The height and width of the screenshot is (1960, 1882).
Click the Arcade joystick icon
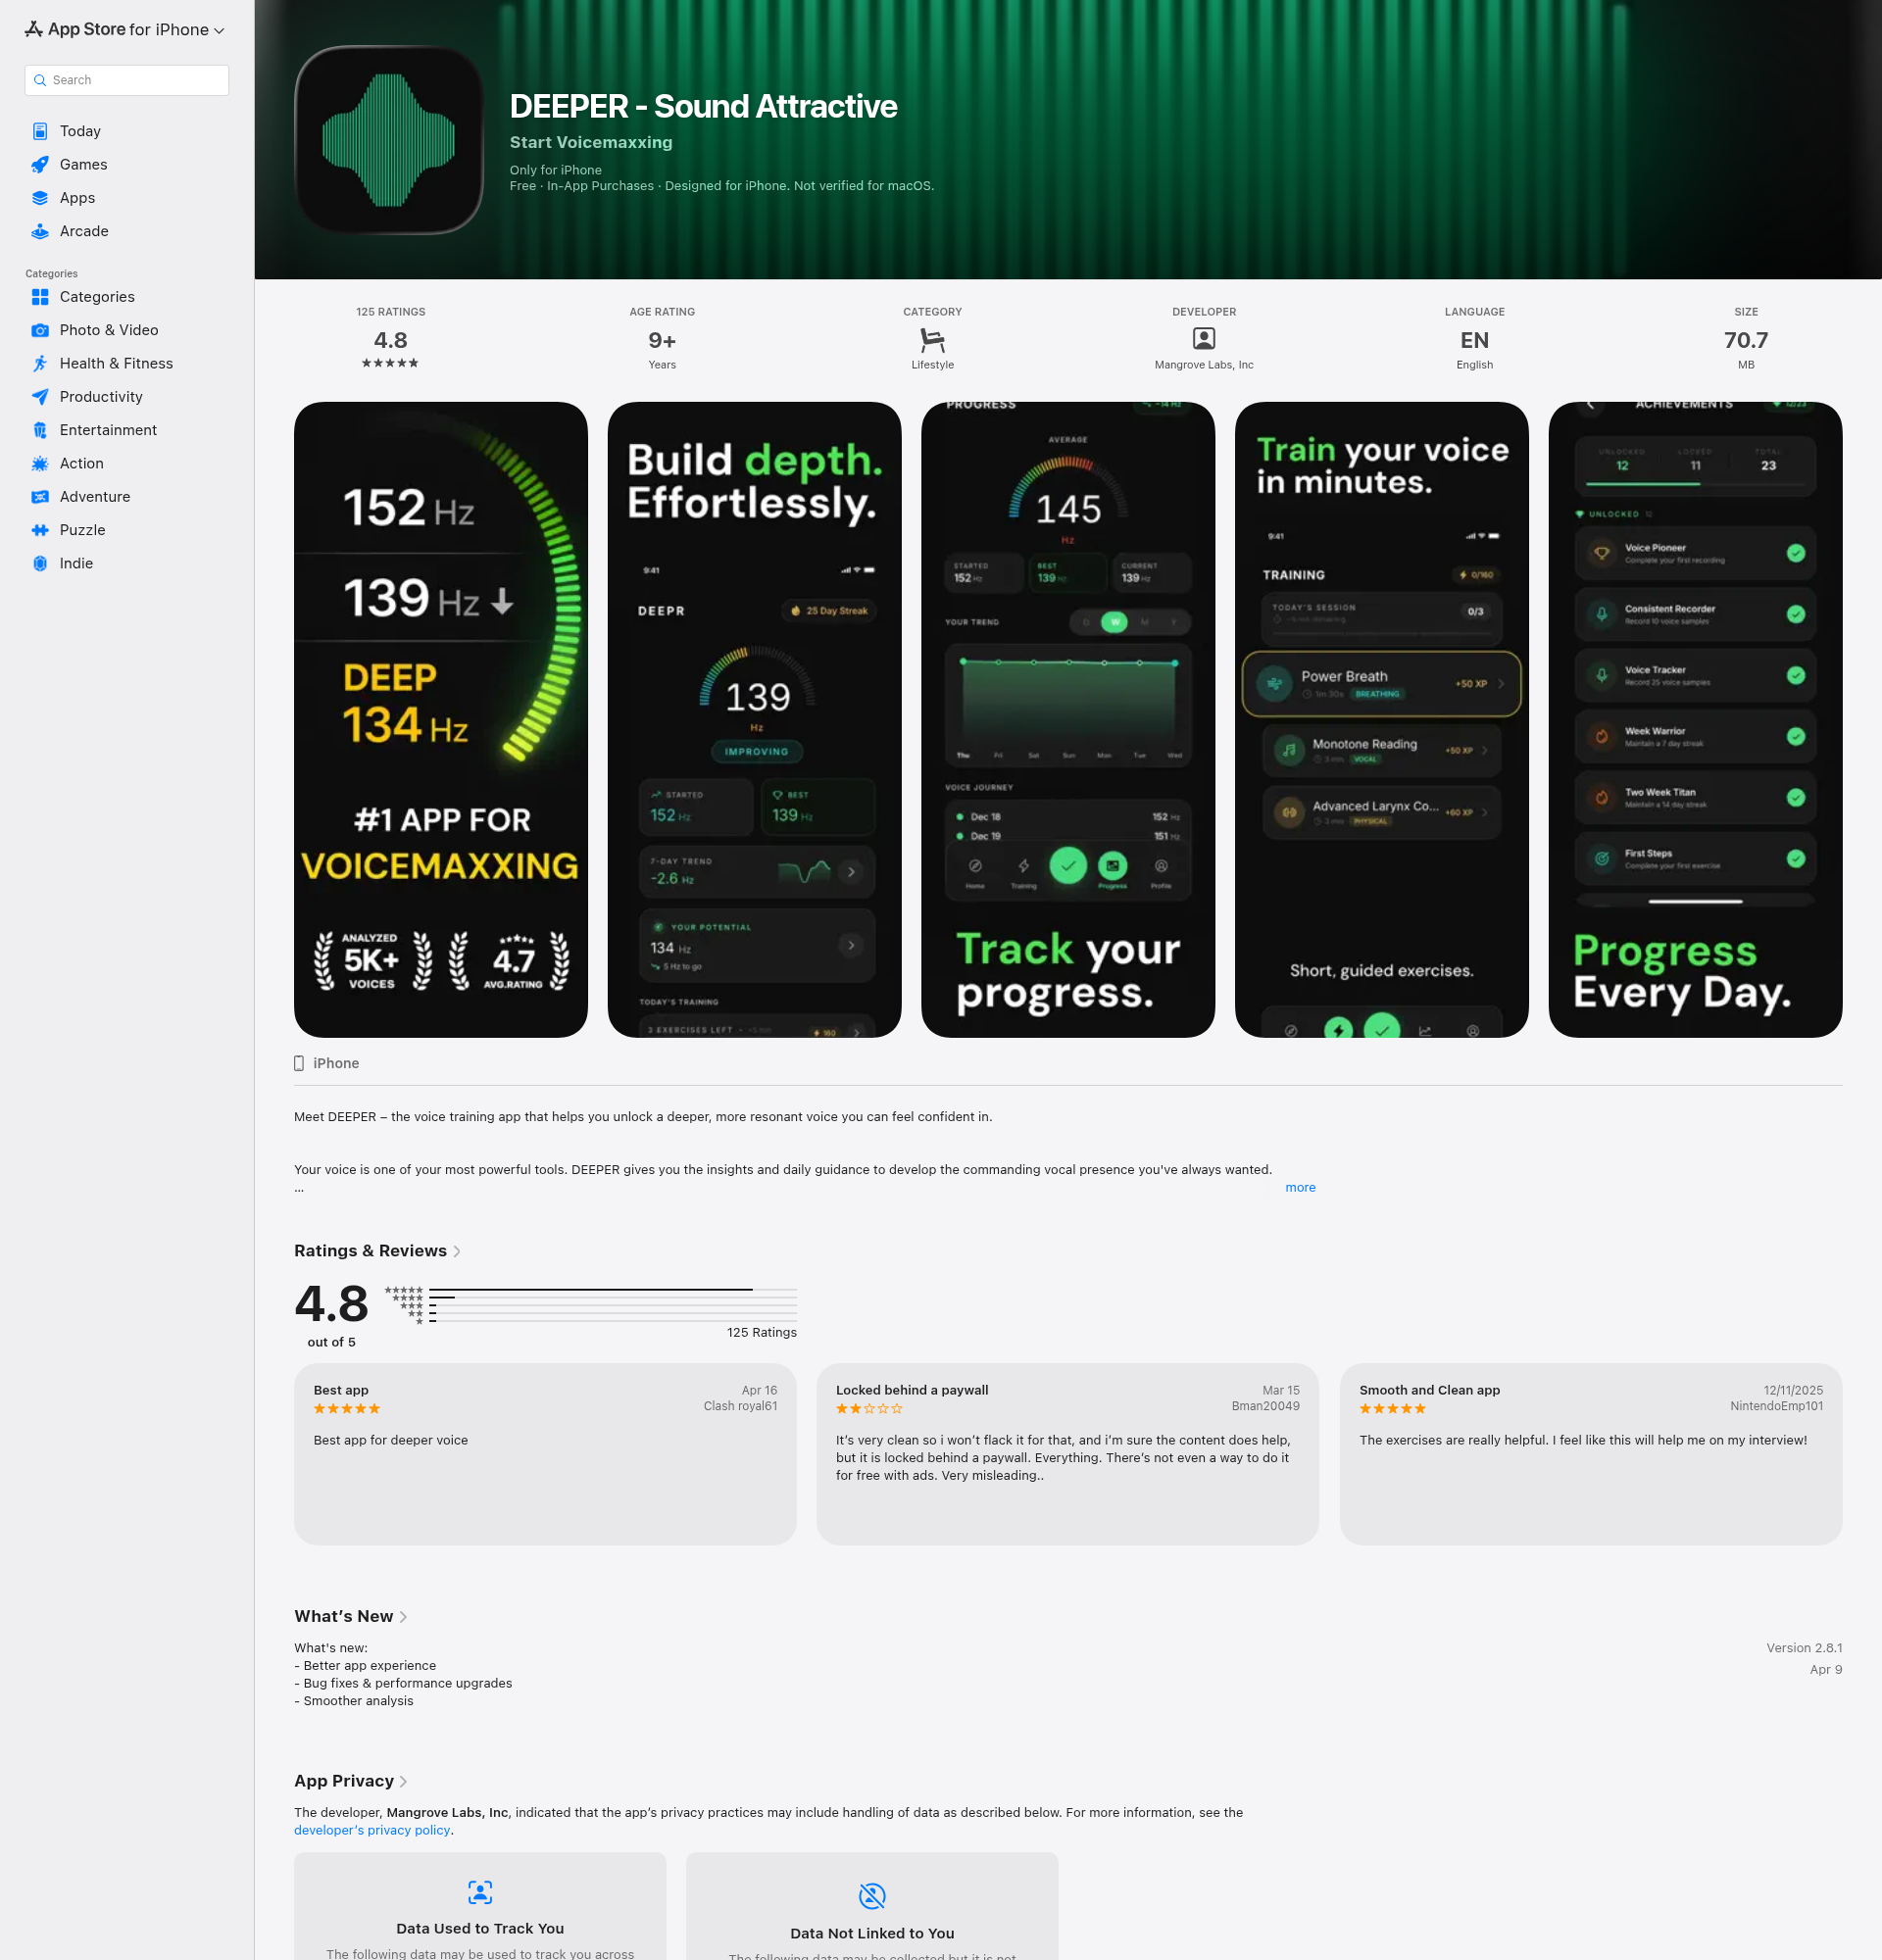[x=40, y=231]
